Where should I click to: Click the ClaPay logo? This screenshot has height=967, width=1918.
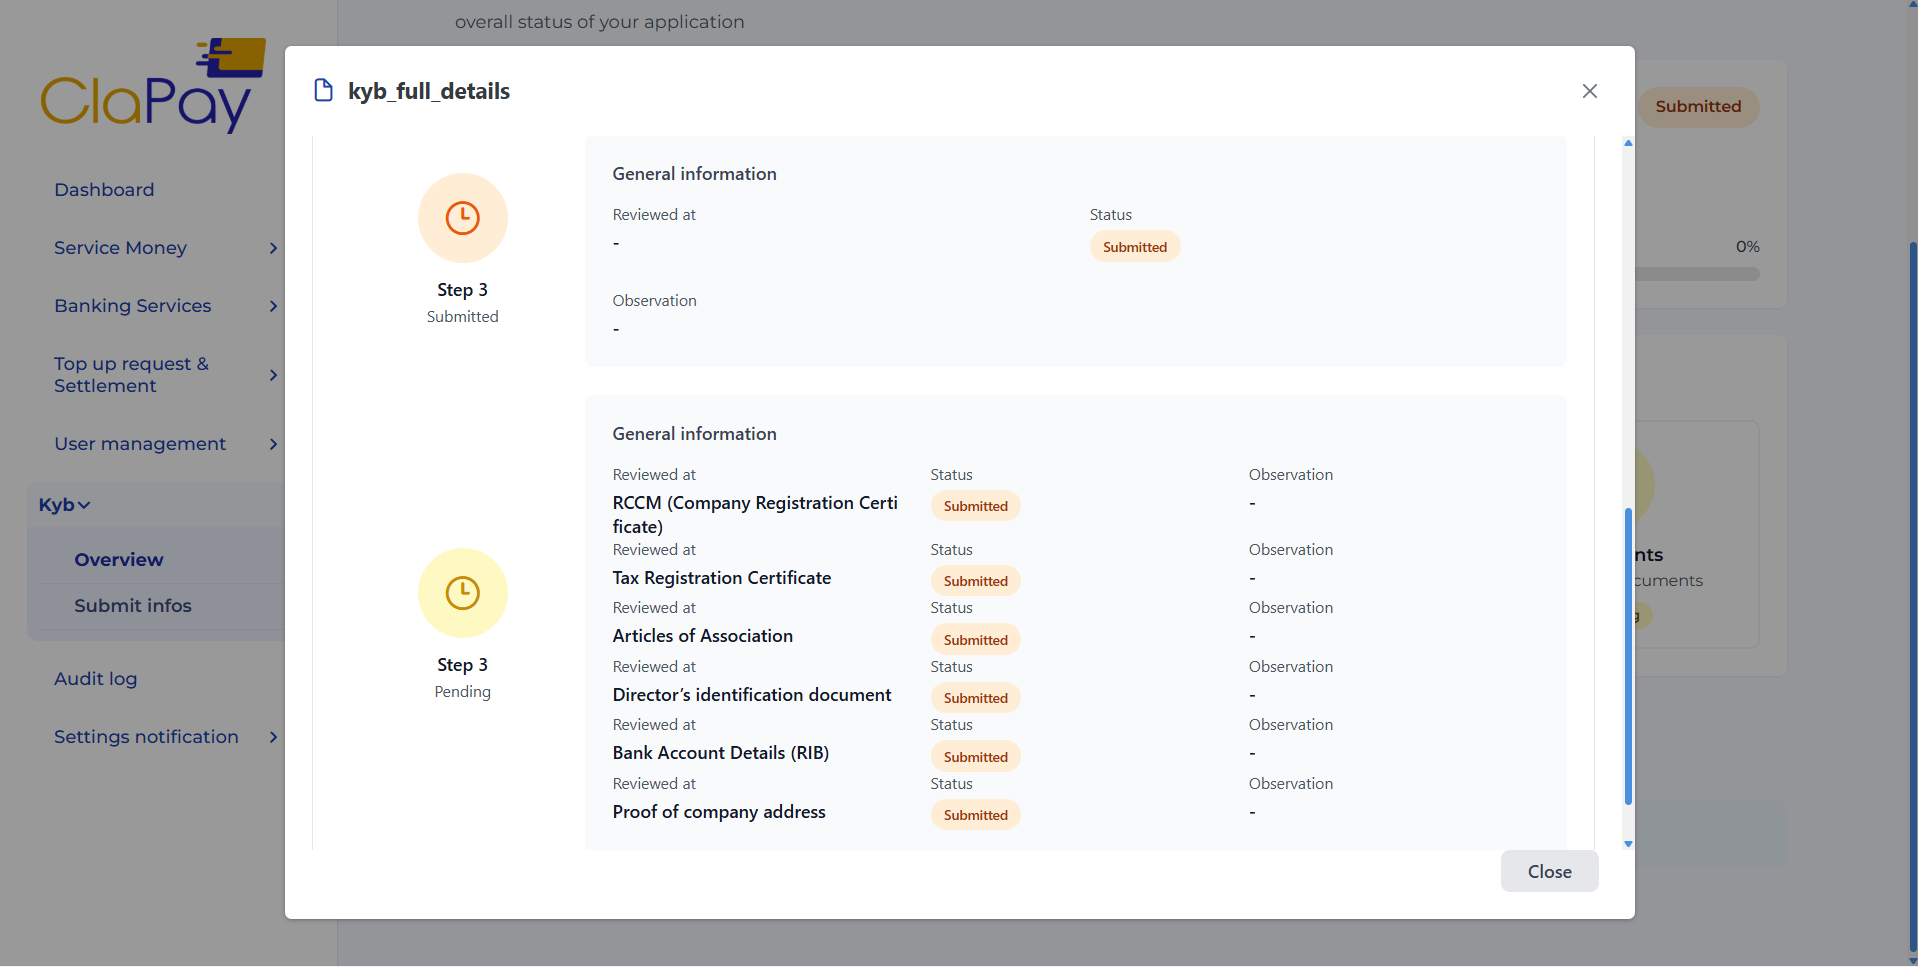[152, 87]
